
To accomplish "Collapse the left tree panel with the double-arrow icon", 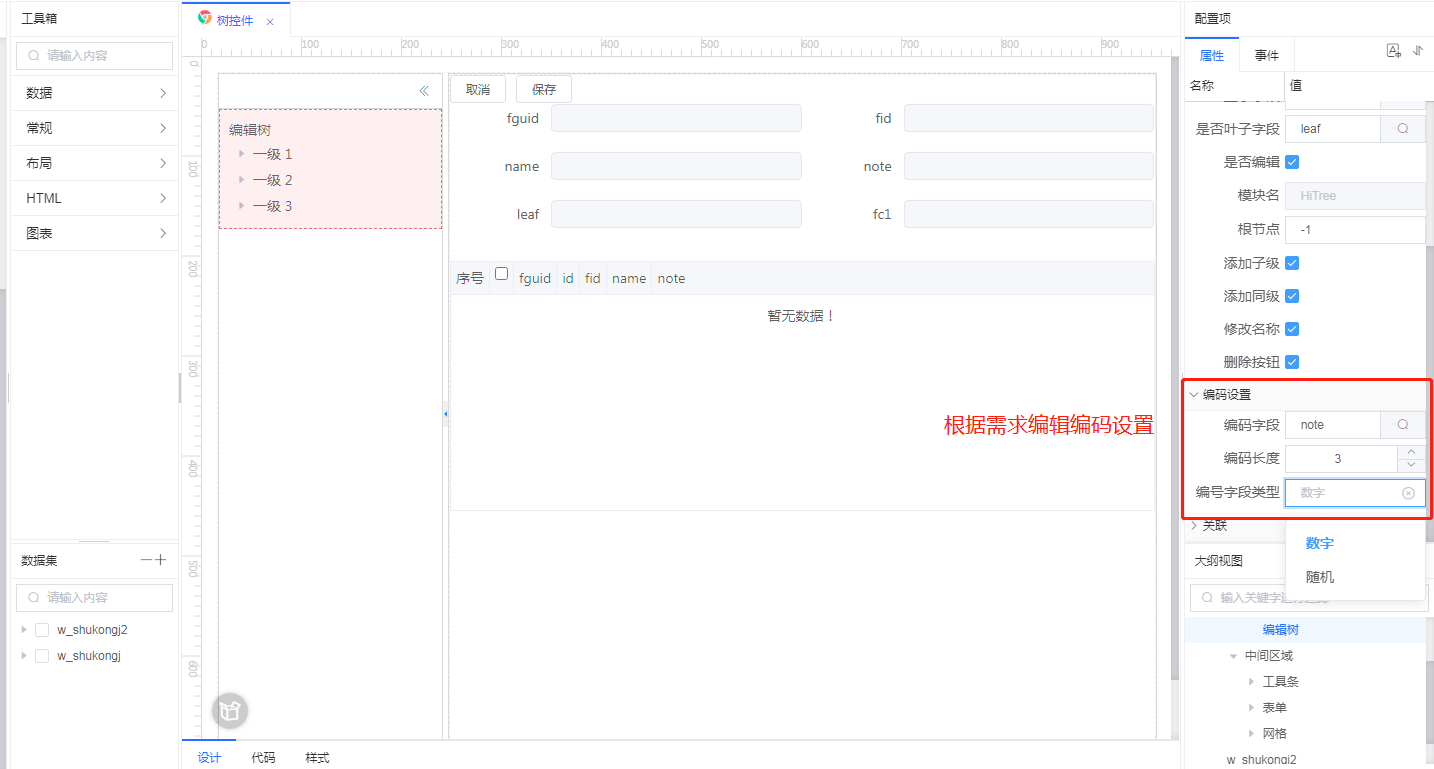I will (x=424, y=90).
